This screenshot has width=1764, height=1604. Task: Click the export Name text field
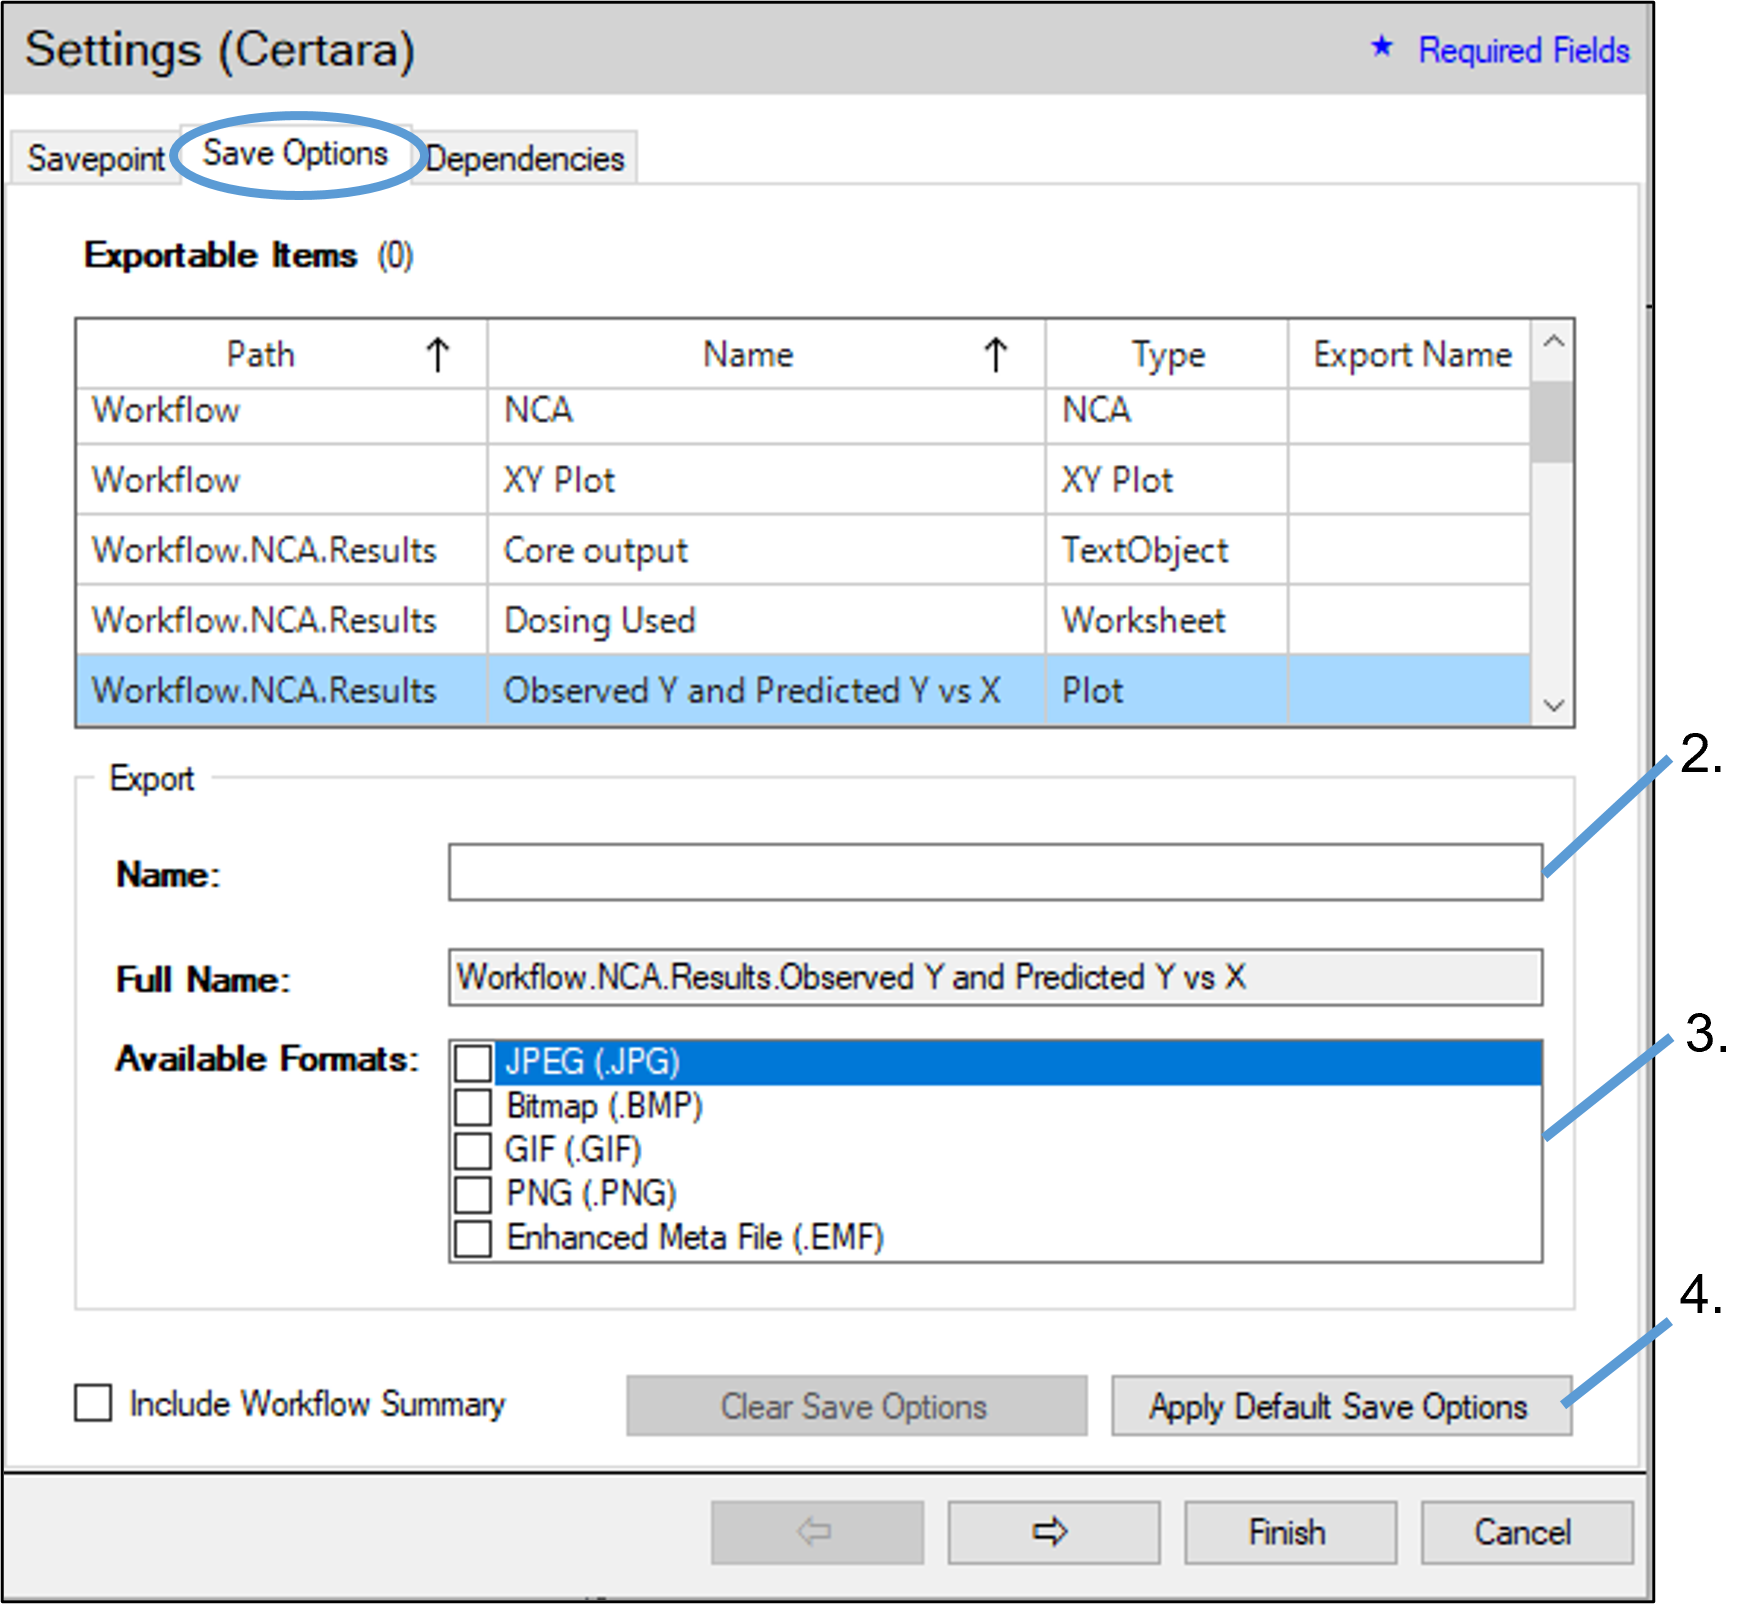pyautogui.click(x=994, y=873)
